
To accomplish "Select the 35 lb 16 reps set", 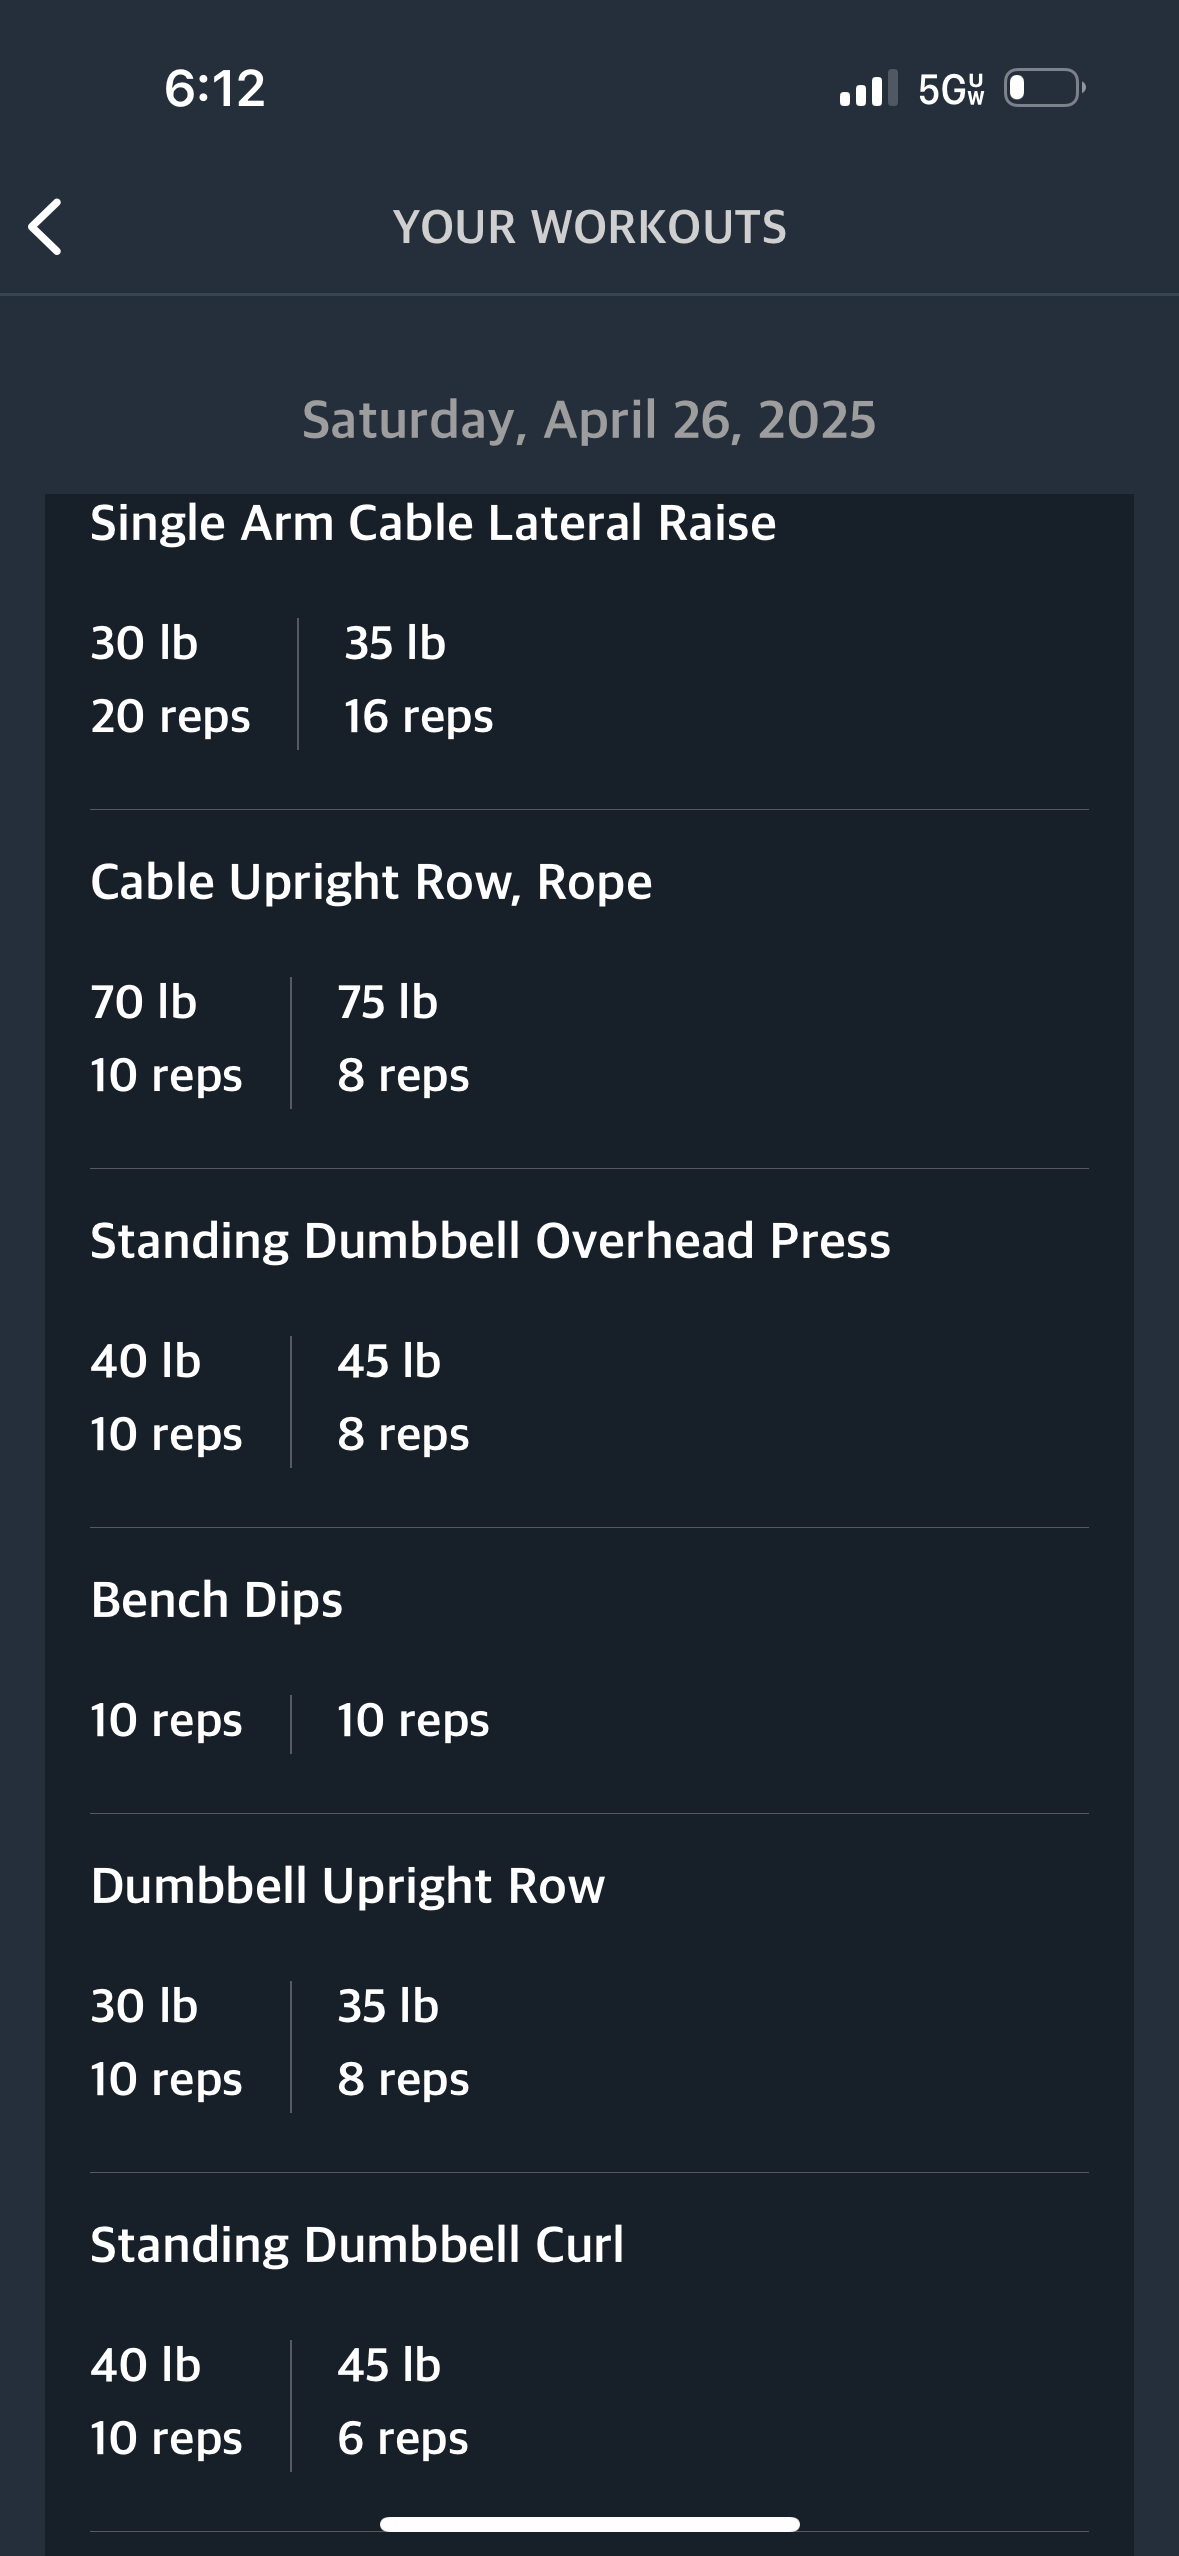I will (418, 680).
